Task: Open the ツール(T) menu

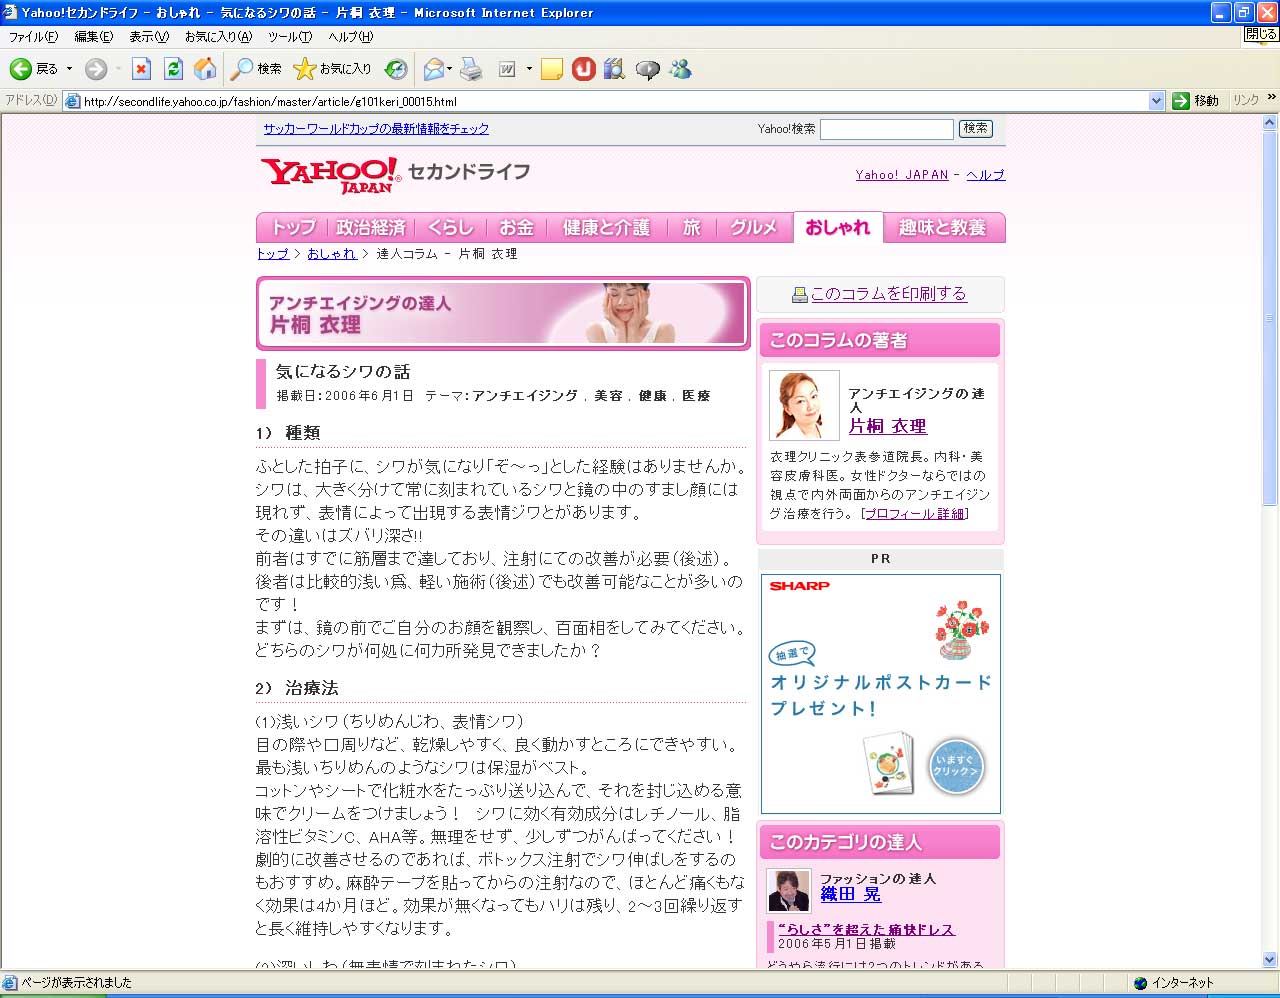Action: tap(289, 37)
